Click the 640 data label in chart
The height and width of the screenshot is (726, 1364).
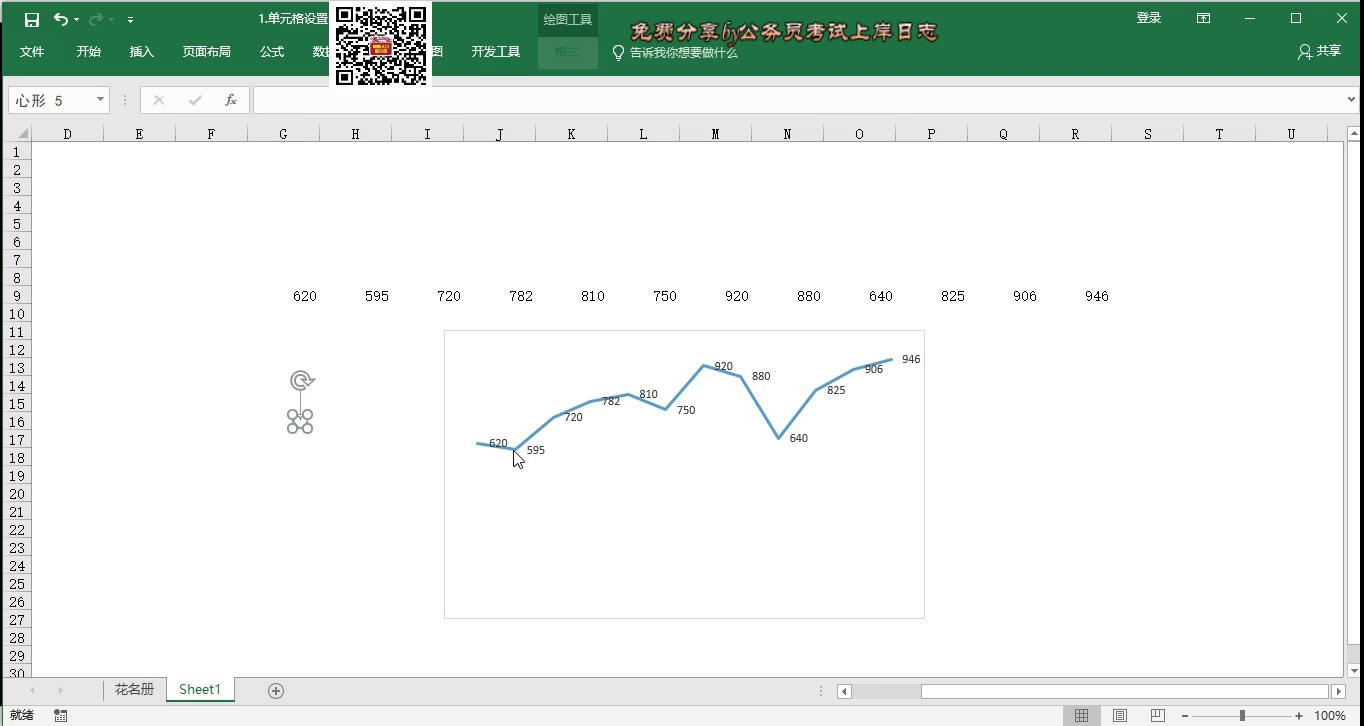798,438
